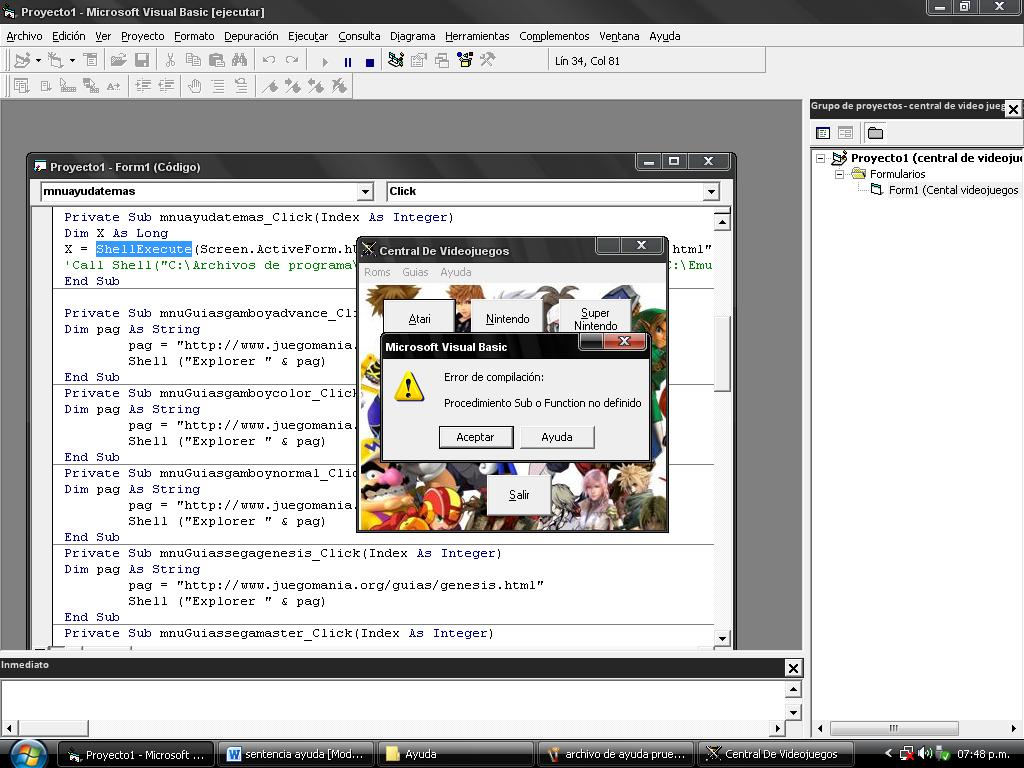Click the View Object icon in Project panel
Screen dimensions: 1024x768
pos(845,133)
